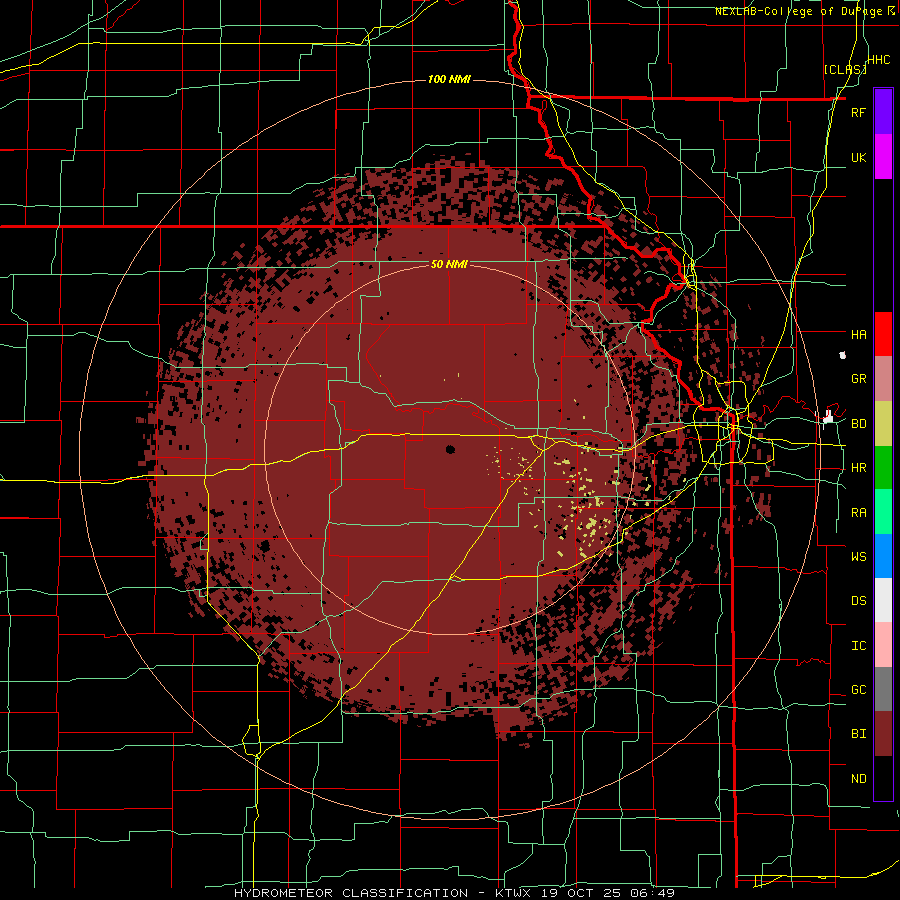This screenshot has height=900, width=900.
Task: Click the BD label in the legend
Action: 858,424
